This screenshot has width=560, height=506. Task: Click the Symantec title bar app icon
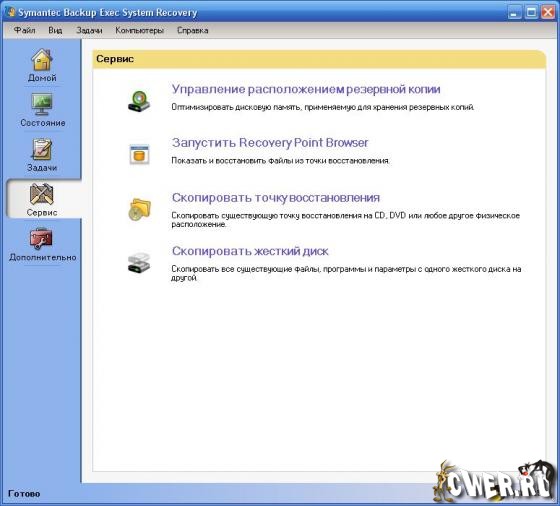coord(11,12)
